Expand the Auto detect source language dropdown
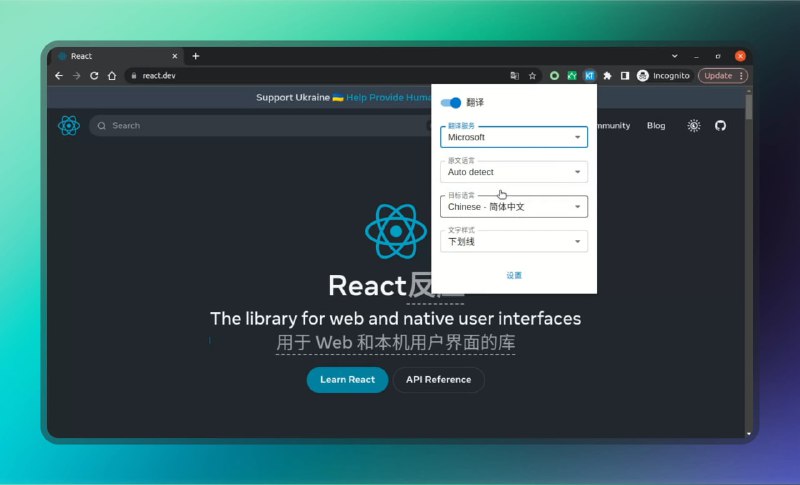This screenshot has width=800, height=485. (513, 172)
